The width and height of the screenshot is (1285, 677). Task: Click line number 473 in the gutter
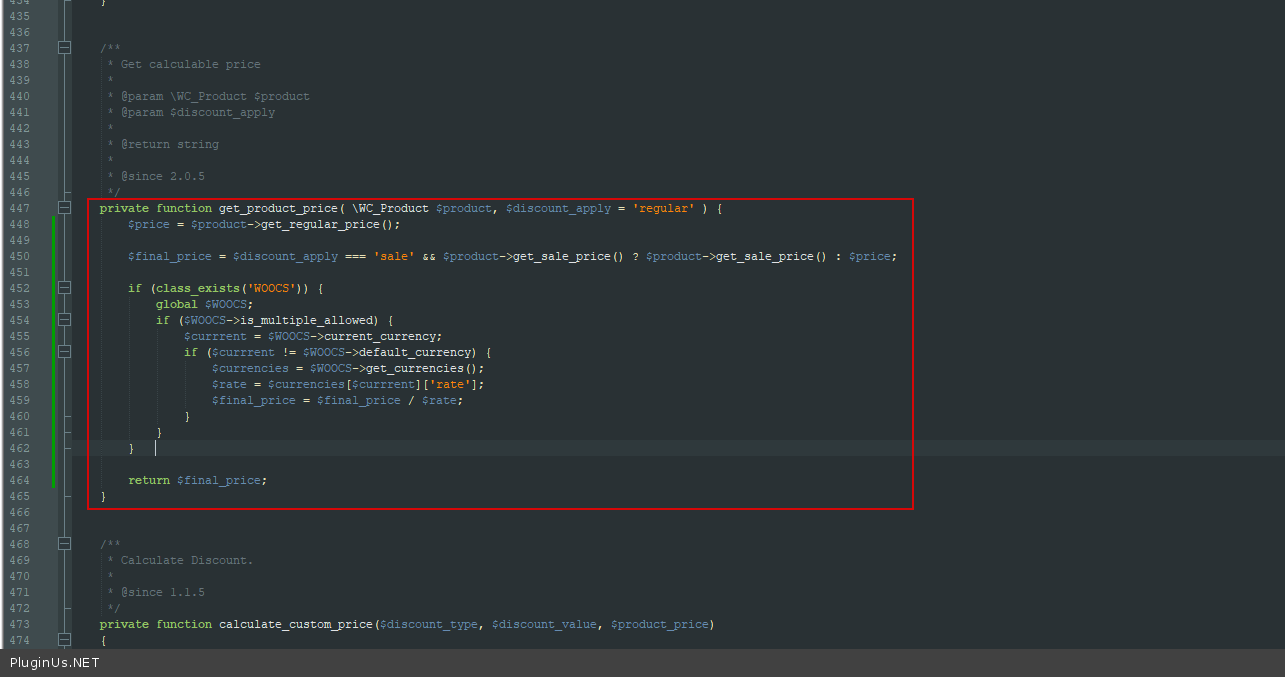19,624
